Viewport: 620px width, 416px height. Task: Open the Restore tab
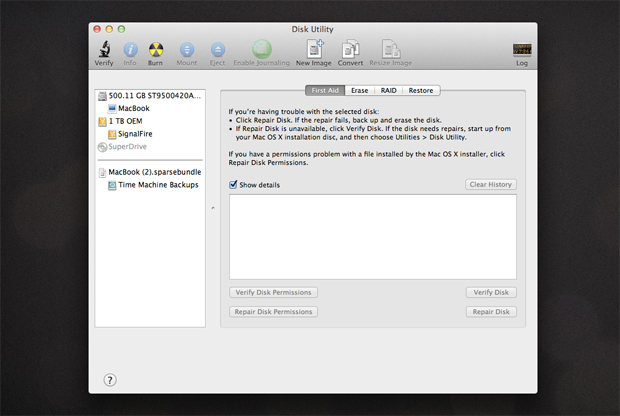click(x=421, y=90)
